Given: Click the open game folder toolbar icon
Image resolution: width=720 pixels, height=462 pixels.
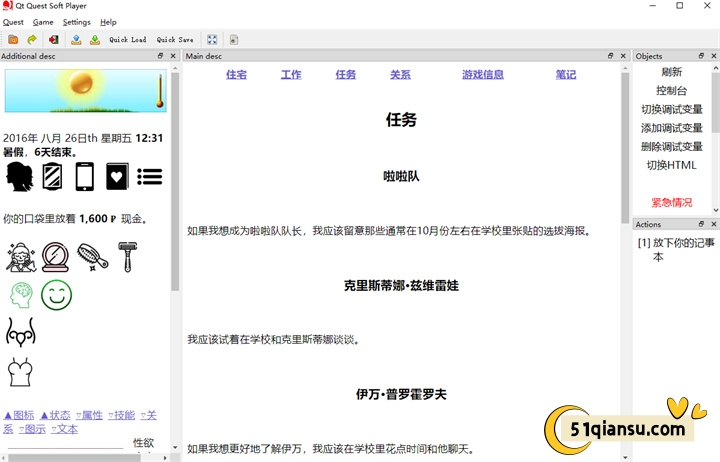Looking at the screenshot, I should coord(13,40).
